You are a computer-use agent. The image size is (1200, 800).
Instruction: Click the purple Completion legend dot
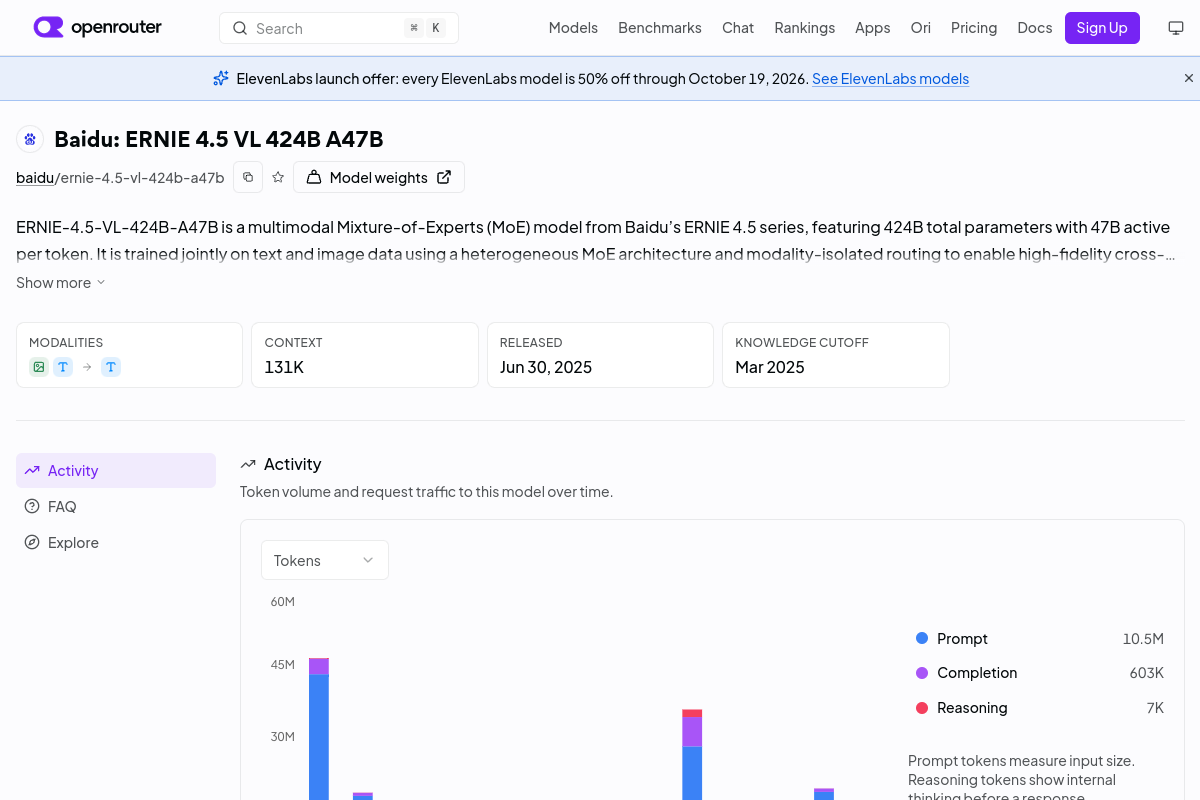pos(922,673)
